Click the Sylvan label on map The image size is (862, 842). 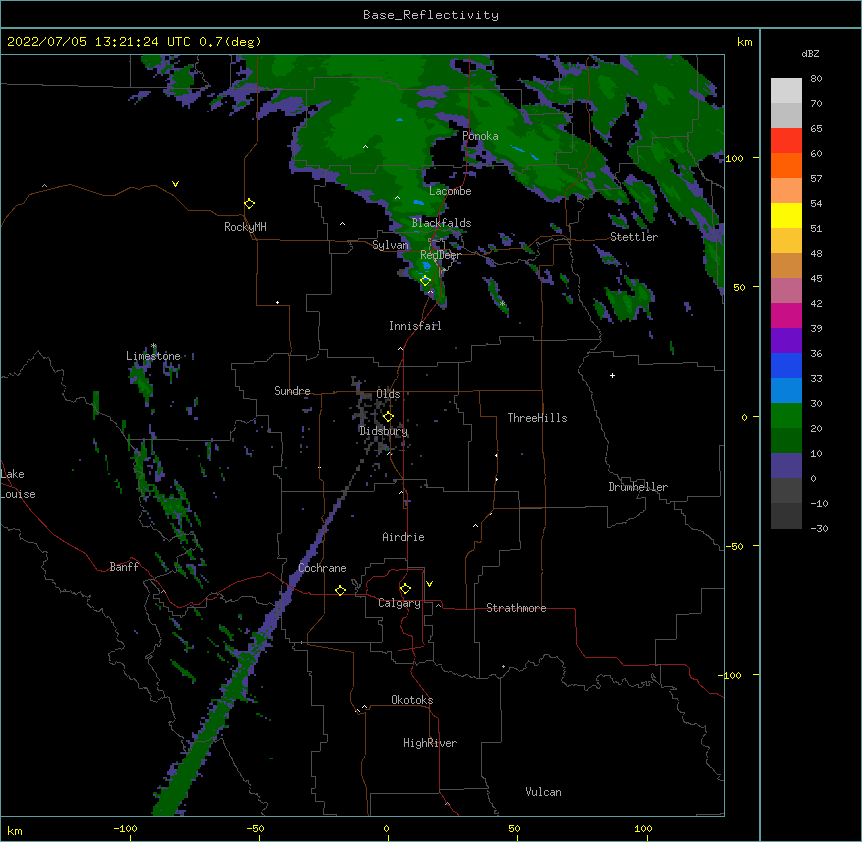pyautogui.click(x=390, y=245)
